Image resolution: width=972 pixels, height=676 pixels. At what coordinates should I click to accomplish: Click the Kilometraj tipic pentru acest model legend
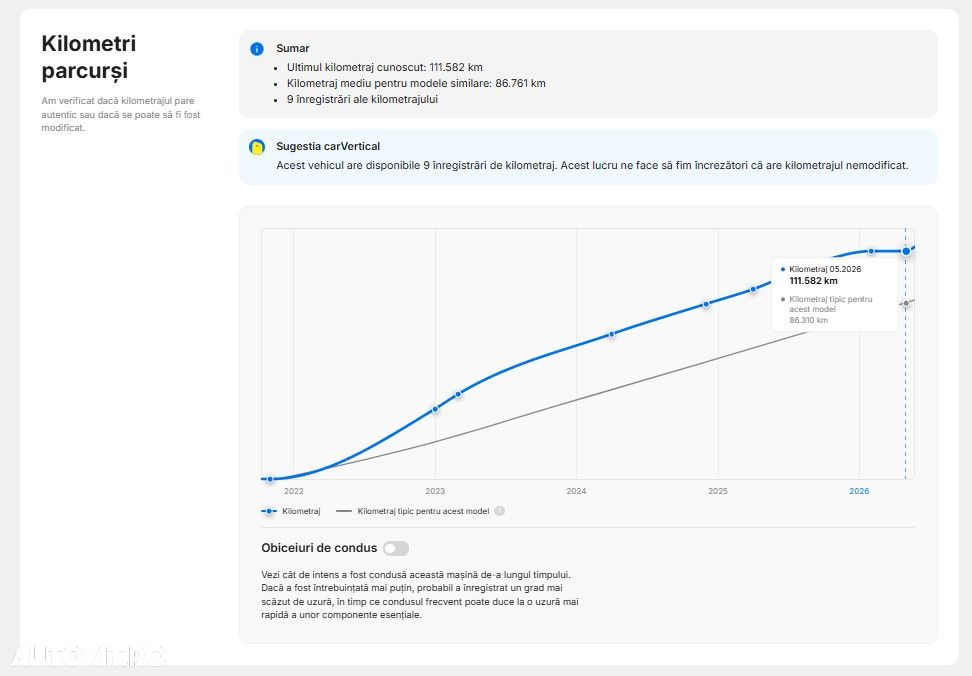pyautogui.click(x=423, y=511)
